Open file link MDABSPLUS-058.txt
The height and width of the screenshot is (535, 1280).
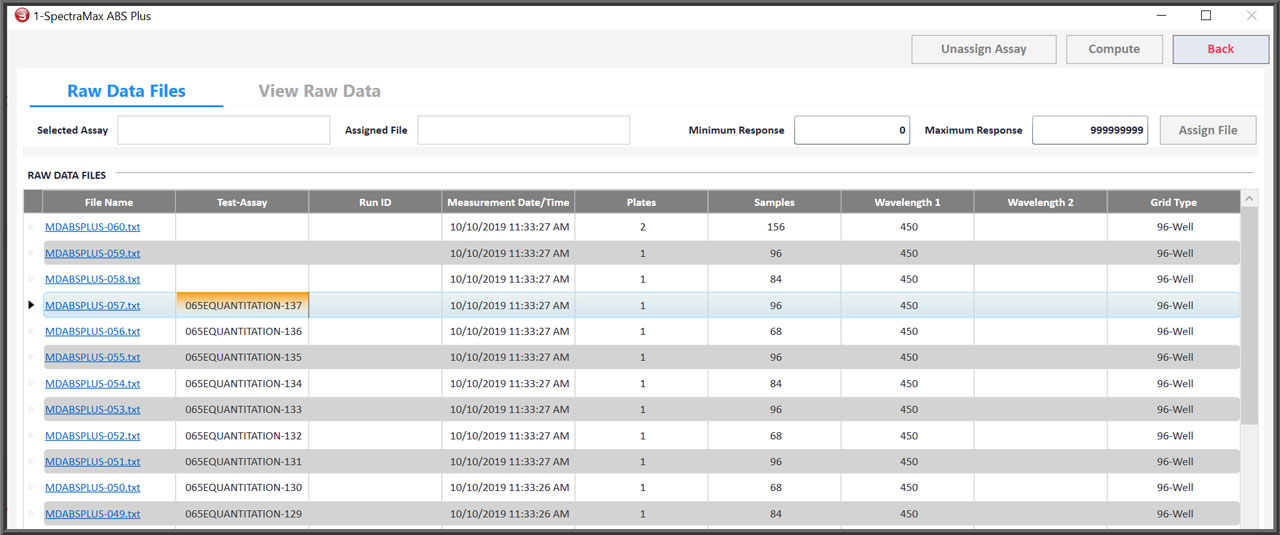pos(93,279)
